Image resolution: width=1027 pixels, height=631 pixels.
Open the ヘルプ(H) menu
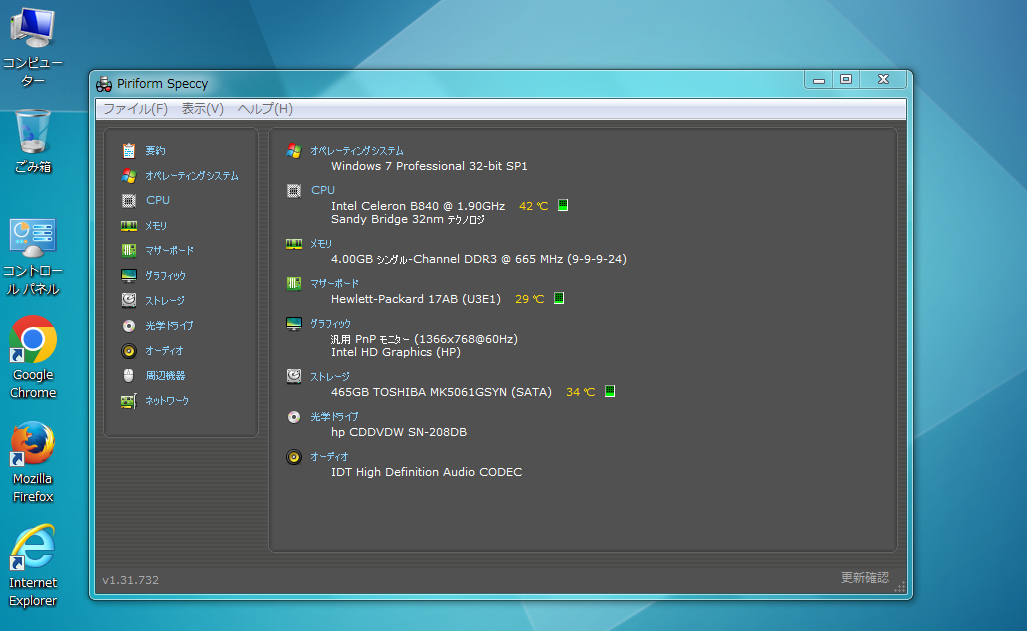[x=265, y=109]
